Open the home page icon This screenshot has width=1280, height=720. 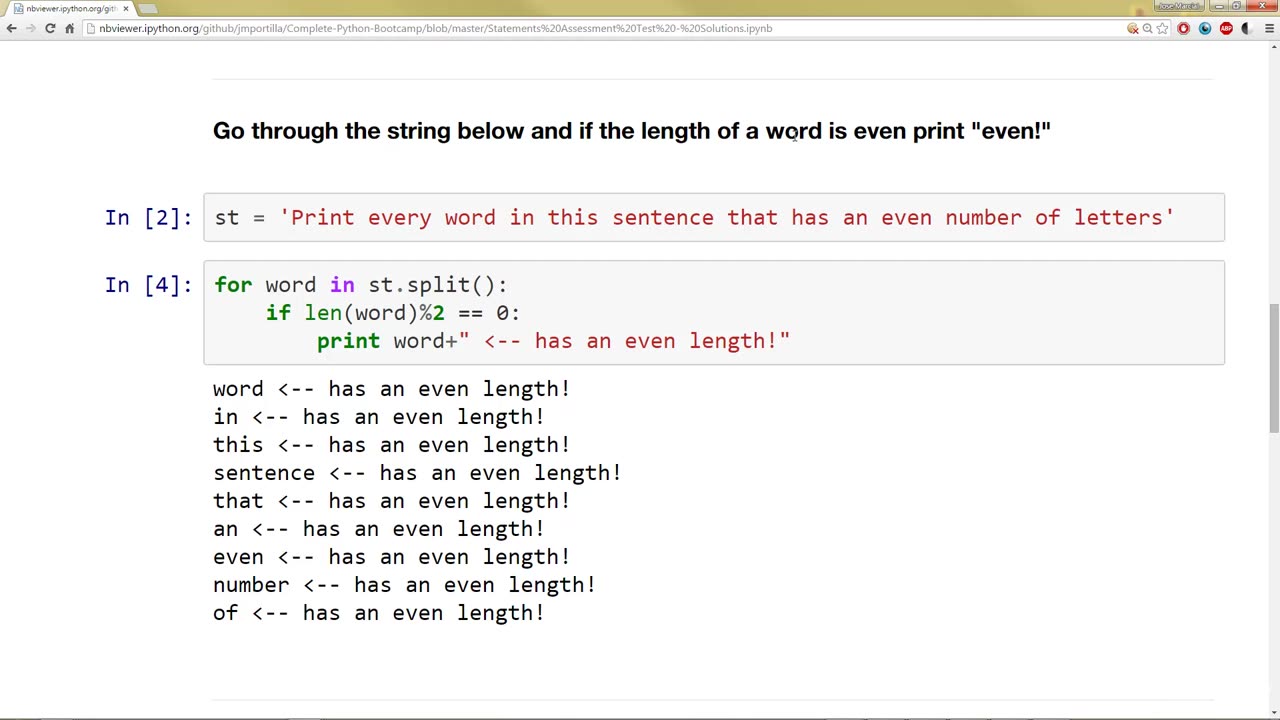coord(69,28)
